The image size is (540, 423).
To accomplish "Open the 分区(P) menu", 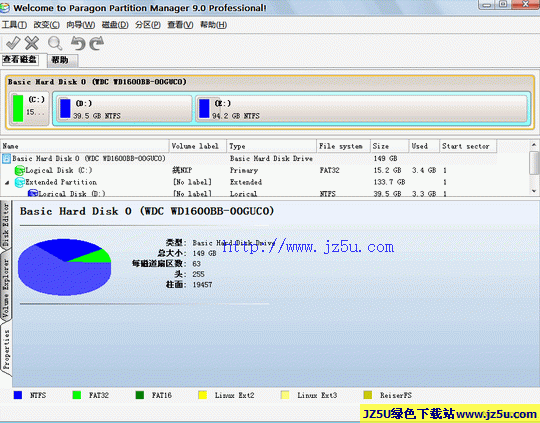I will [x=148, y=25].
